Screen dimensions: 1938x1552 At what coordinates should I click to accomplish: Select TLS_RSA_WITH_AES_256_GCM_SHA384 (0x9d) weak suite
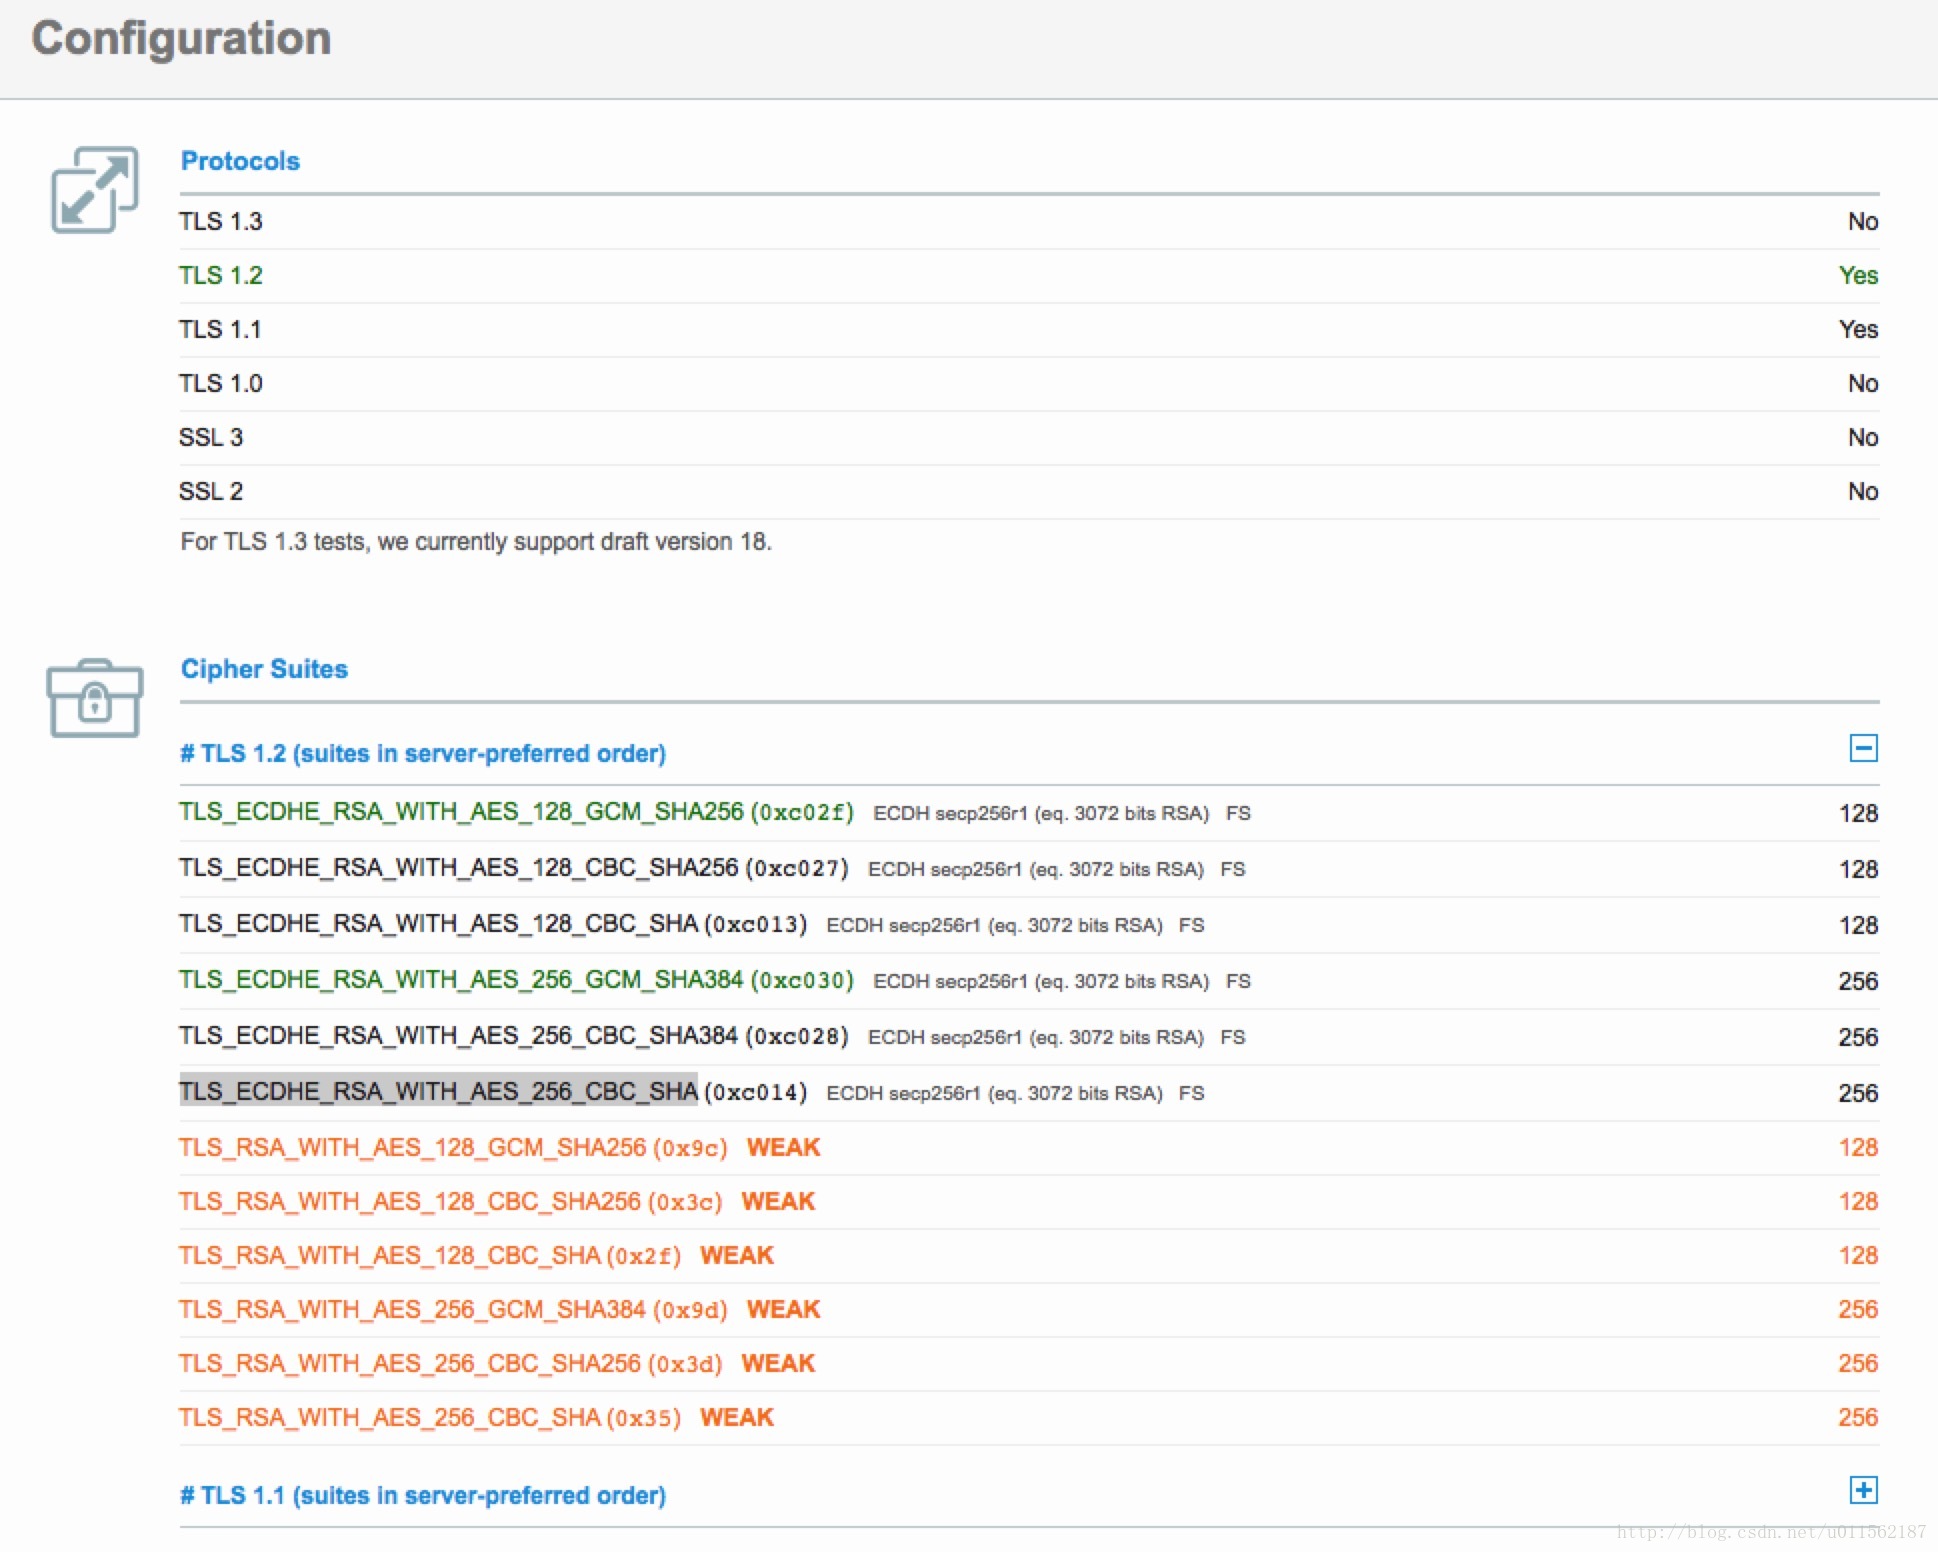[453, 1310]
